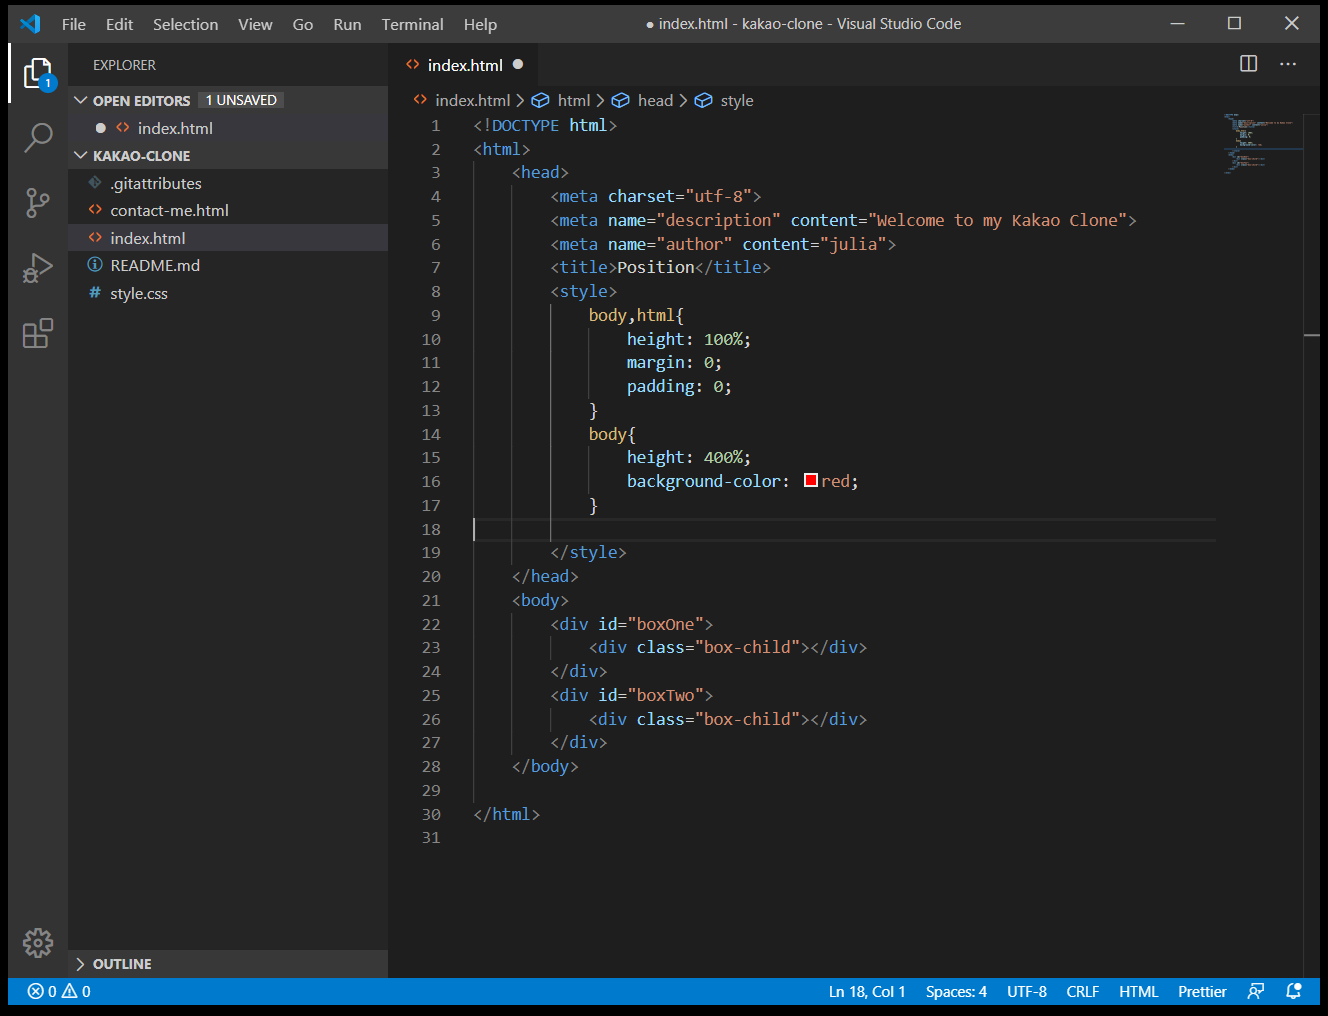Click the hash icon of style.css
Screen dimensions: 1328x1016
click(95, 293)
